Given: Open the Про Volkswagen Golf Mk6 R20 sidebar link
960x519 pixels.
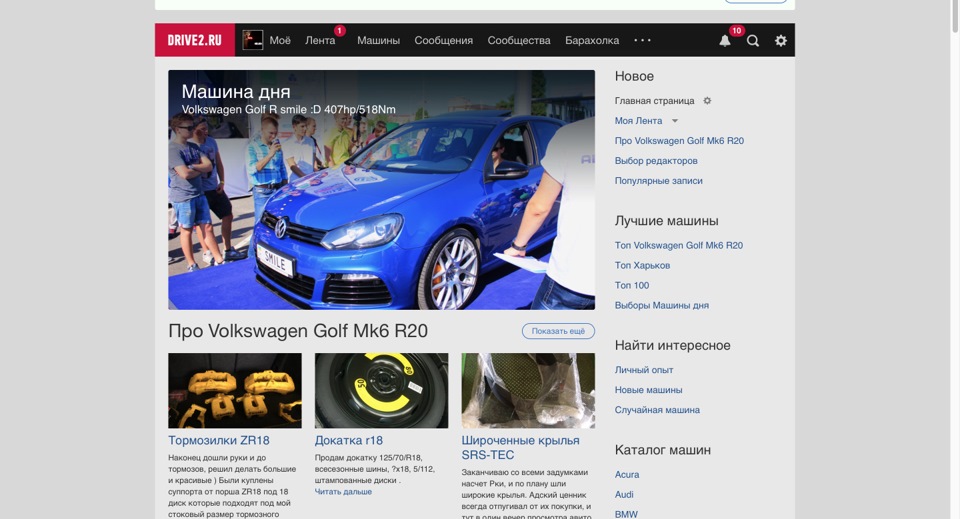Looking at the screenshot, I should pyautogui.click(x=680, y=141).
